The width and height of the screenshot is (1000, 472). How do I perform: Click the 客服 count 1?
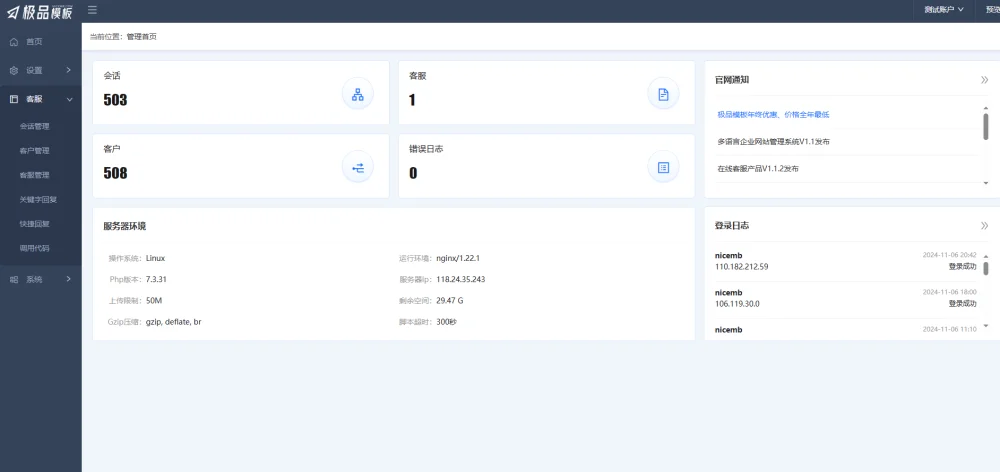[412, 100]
